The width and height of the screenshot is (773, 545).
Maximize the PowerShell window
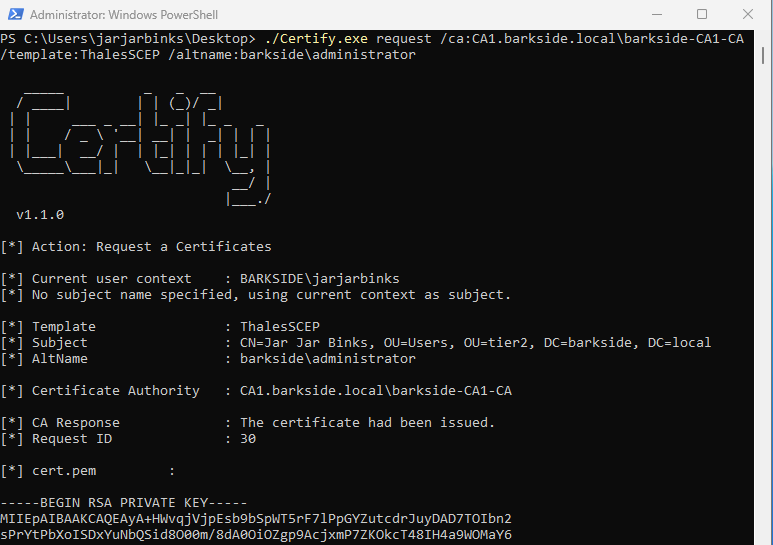point(701,14)
